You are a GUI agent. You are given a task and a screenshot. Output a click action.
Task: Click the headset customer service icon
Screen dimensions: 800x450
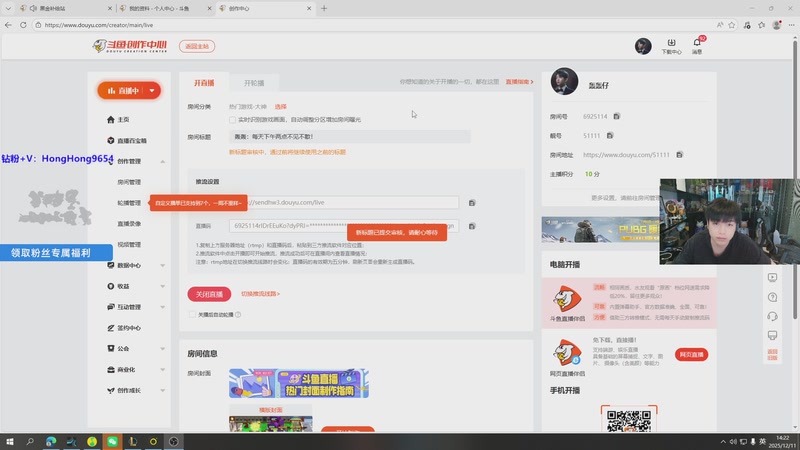(x=772, y=316)
